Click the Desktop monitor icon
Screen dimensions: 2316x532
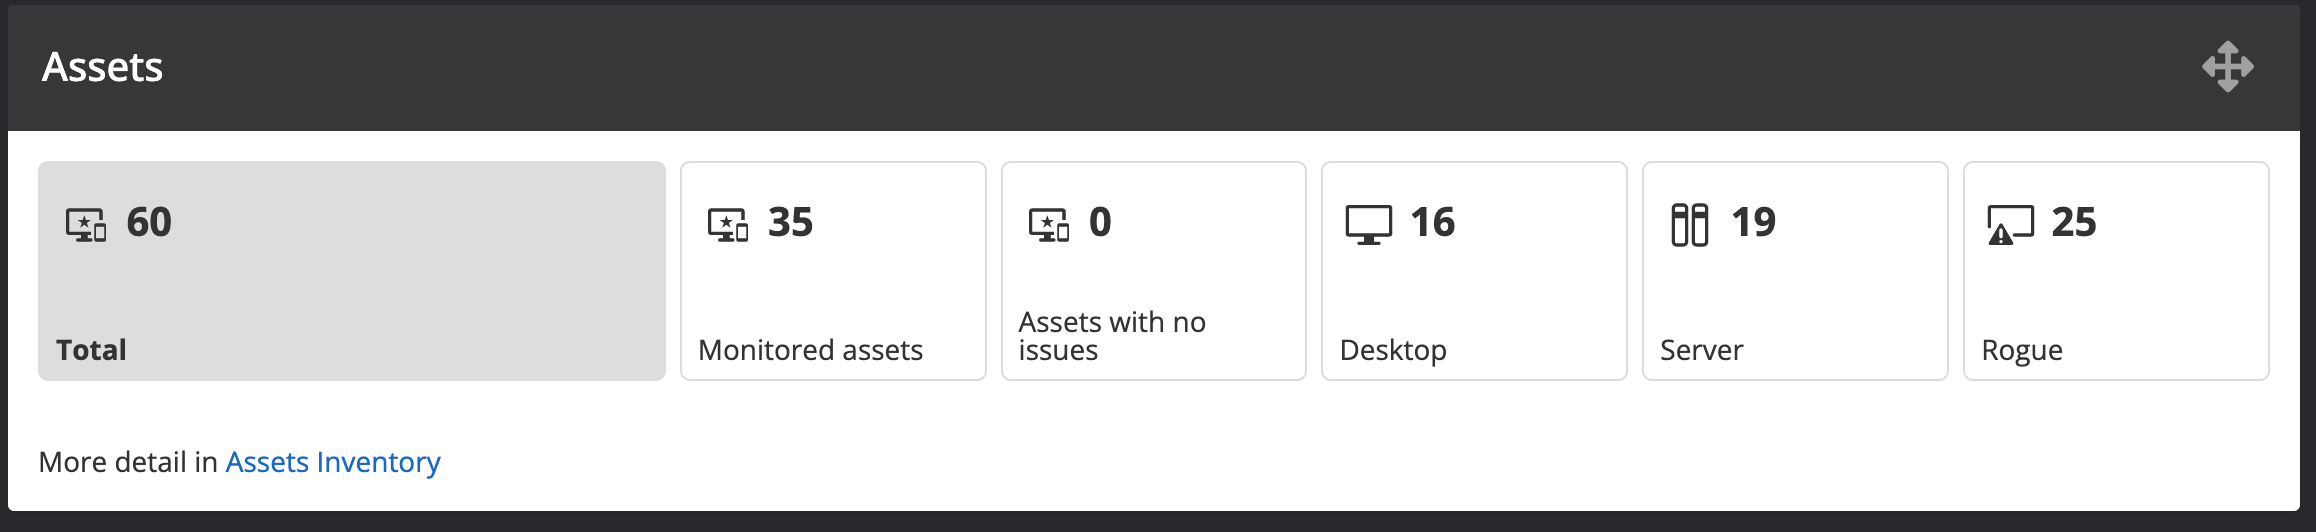pyautogui.click(x=1368, y=224)
